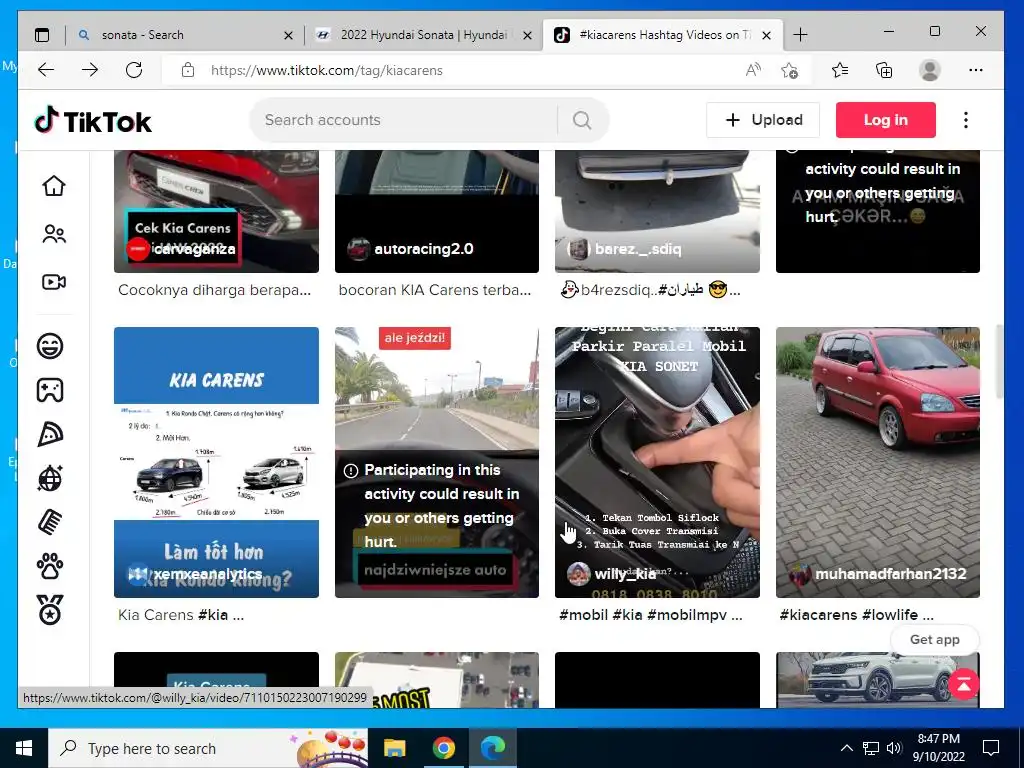Open the xemxeanalytics KIA CARENS video
1024x768 pixels.
pos(216,462)
